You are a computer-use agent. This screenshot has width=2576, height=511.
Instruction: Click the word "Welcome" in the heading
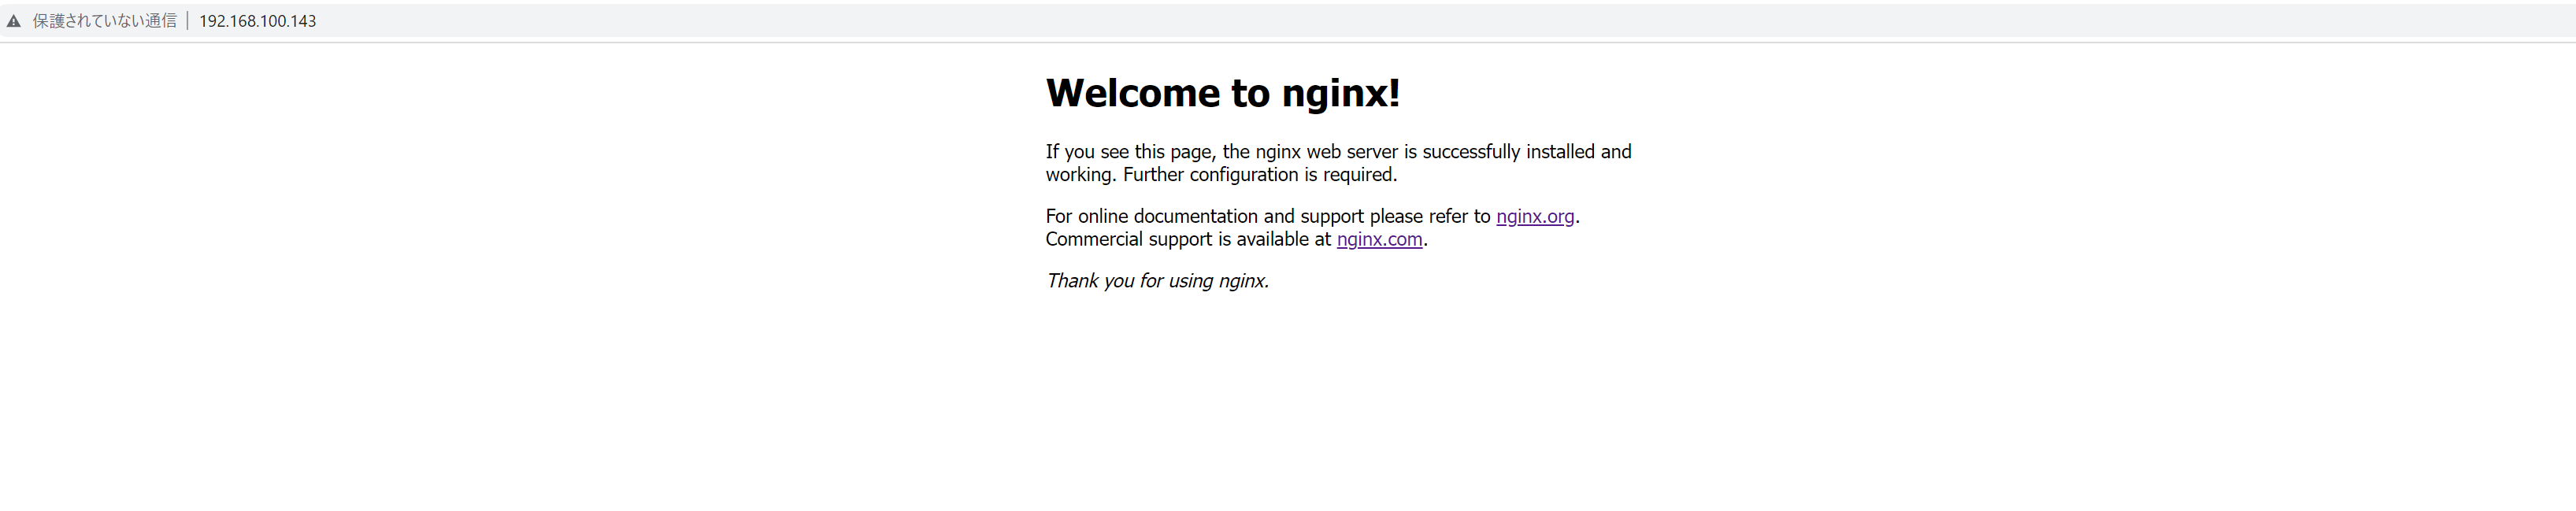(1132, 93)
